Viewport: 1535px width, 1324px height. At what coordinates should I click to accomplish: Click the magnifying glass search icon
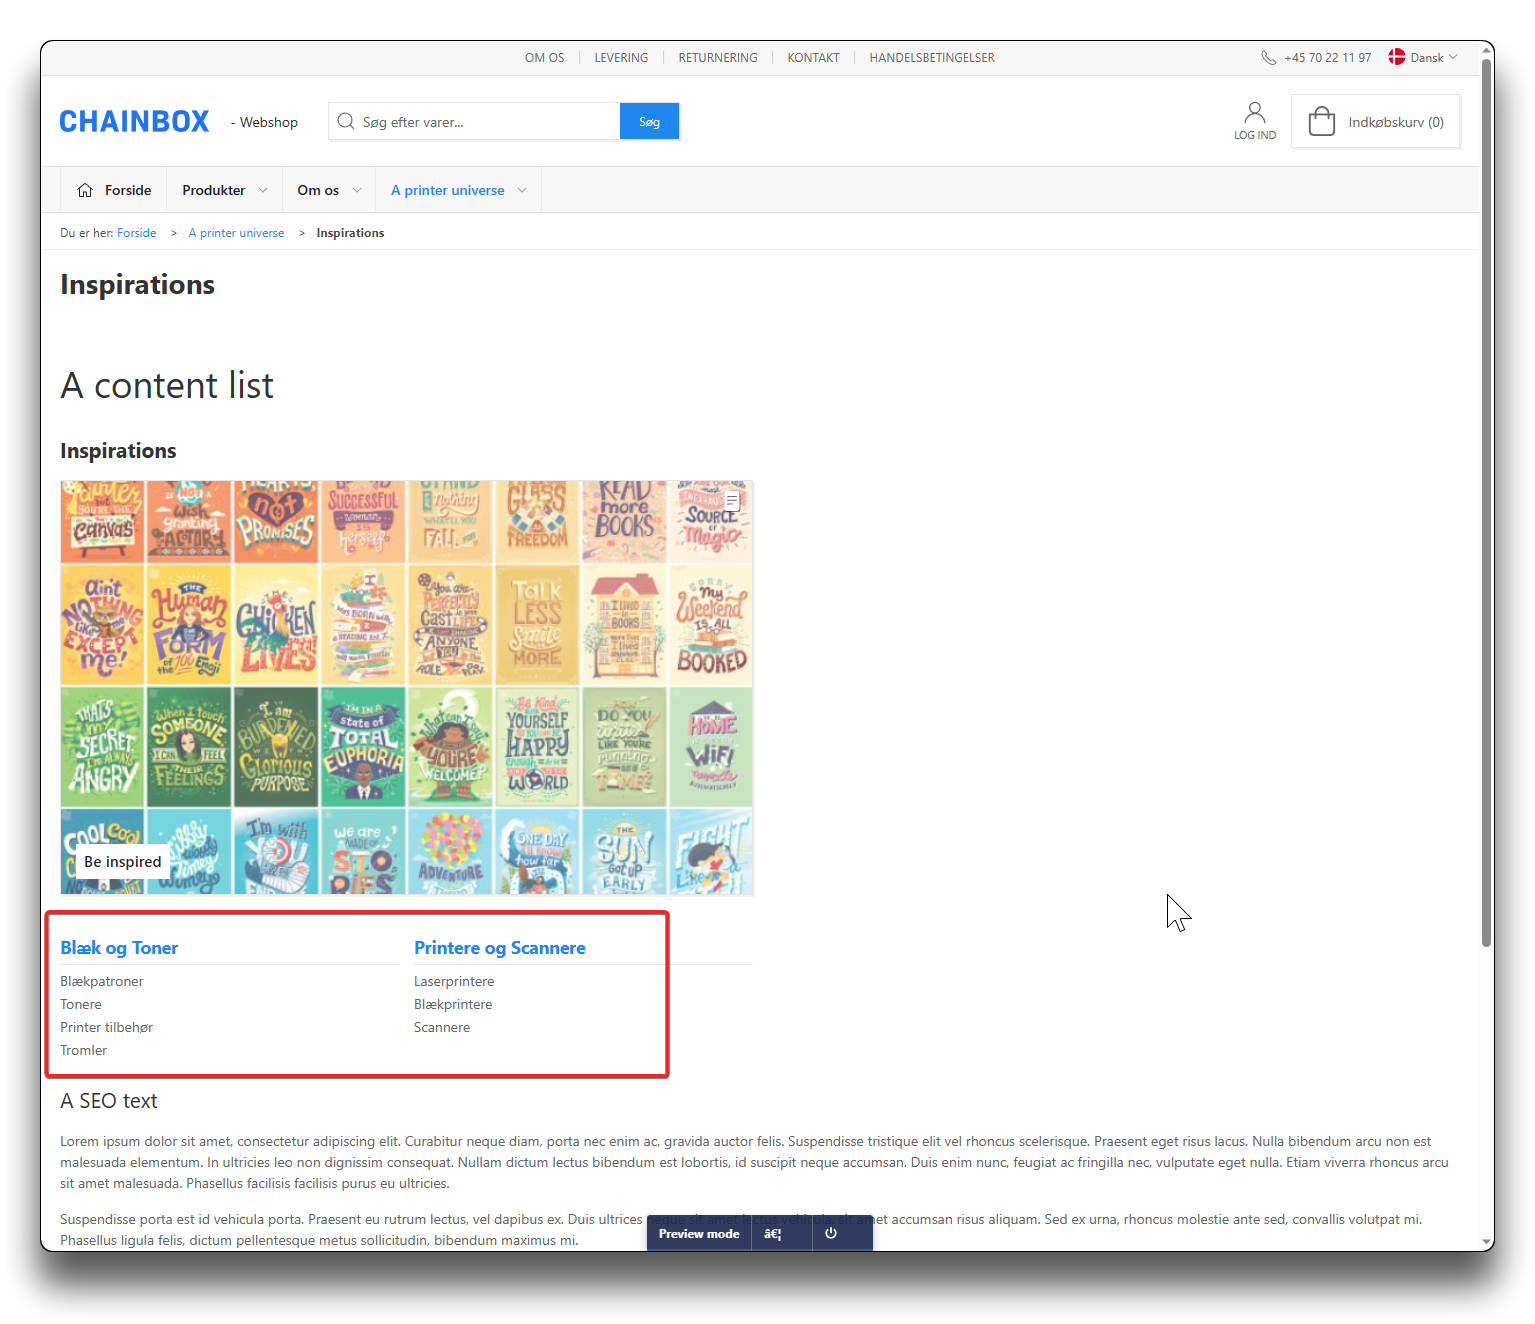(x=346, y=121)
